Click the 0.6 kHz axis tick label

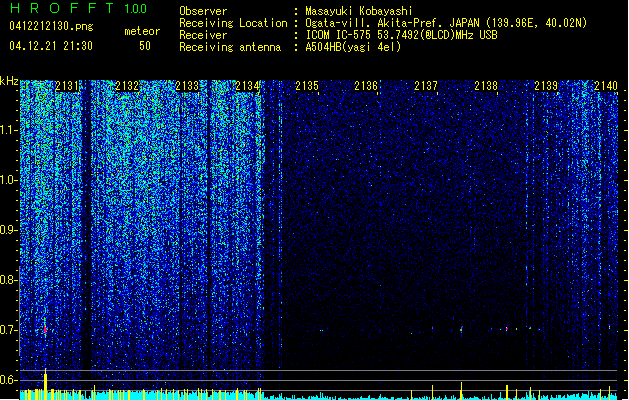pos(9,380)
